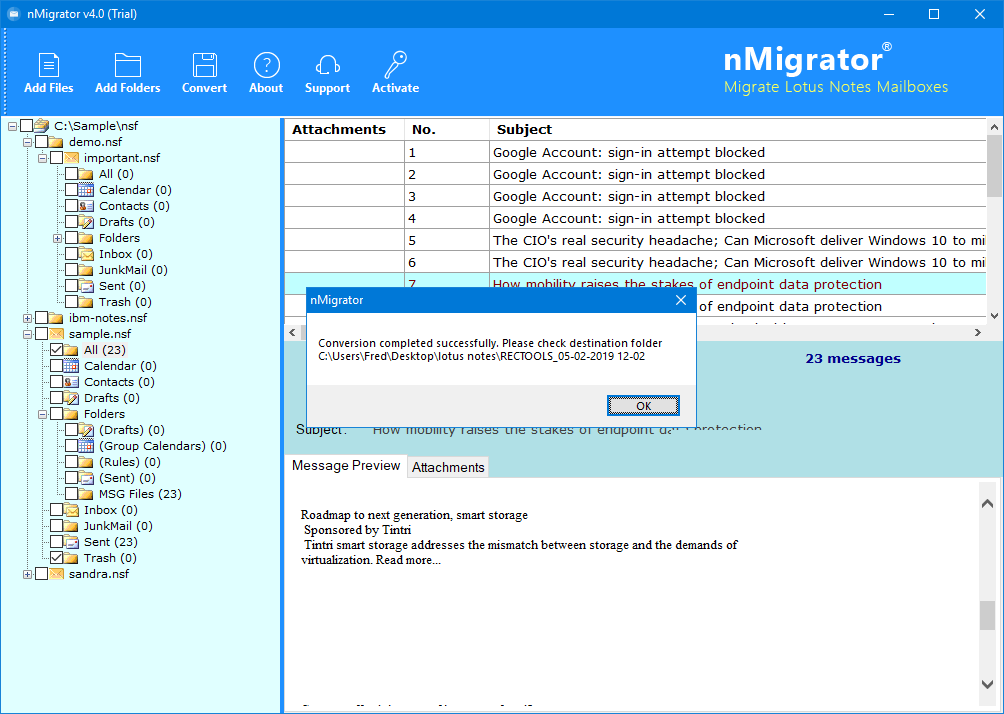Select the Inbox icon under sample.nsf
The height and width of the screenshot is (714, 1004).
(x=72, y=510)
